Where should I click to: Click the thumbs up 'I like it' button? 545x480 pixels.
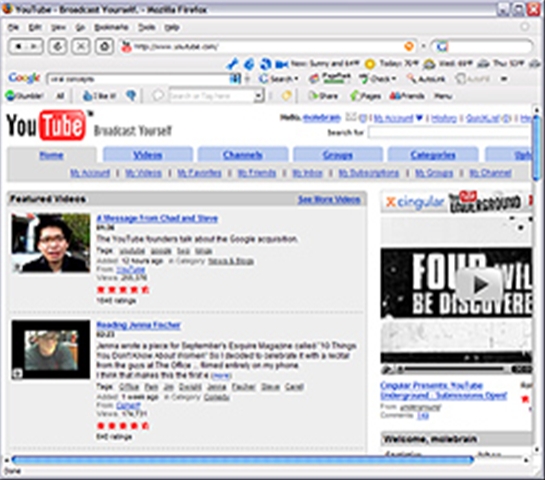click(x=99, y=96)
